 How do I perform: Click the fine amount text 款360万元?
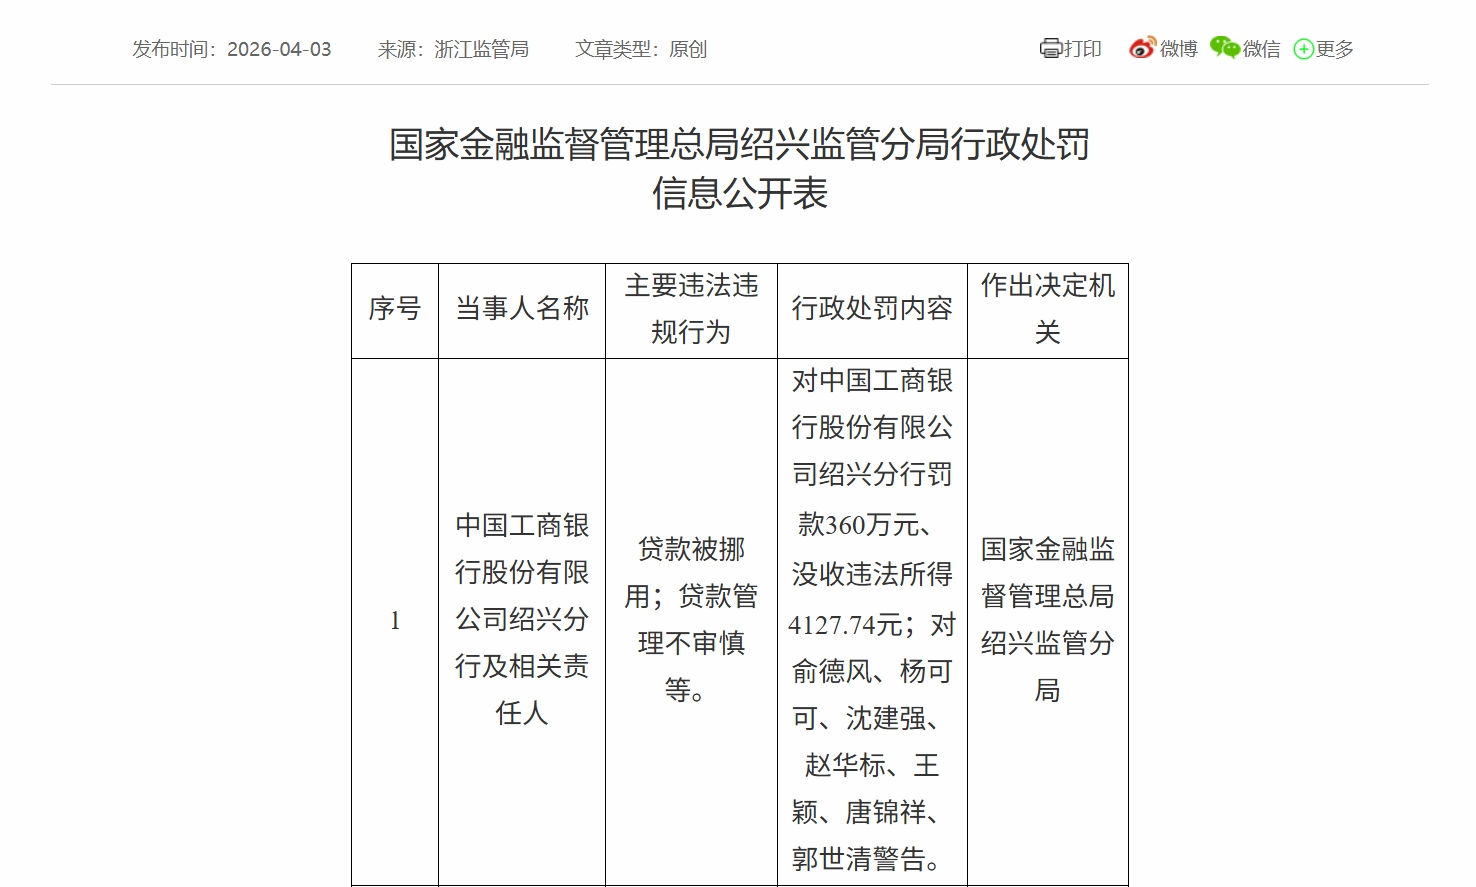(858, 524)
